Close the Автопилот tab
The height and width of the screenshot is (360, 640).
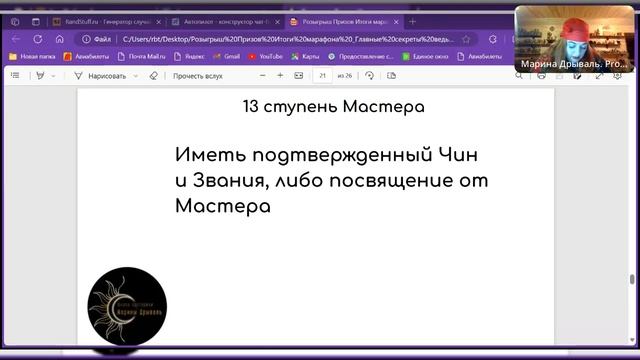[278, 22]
